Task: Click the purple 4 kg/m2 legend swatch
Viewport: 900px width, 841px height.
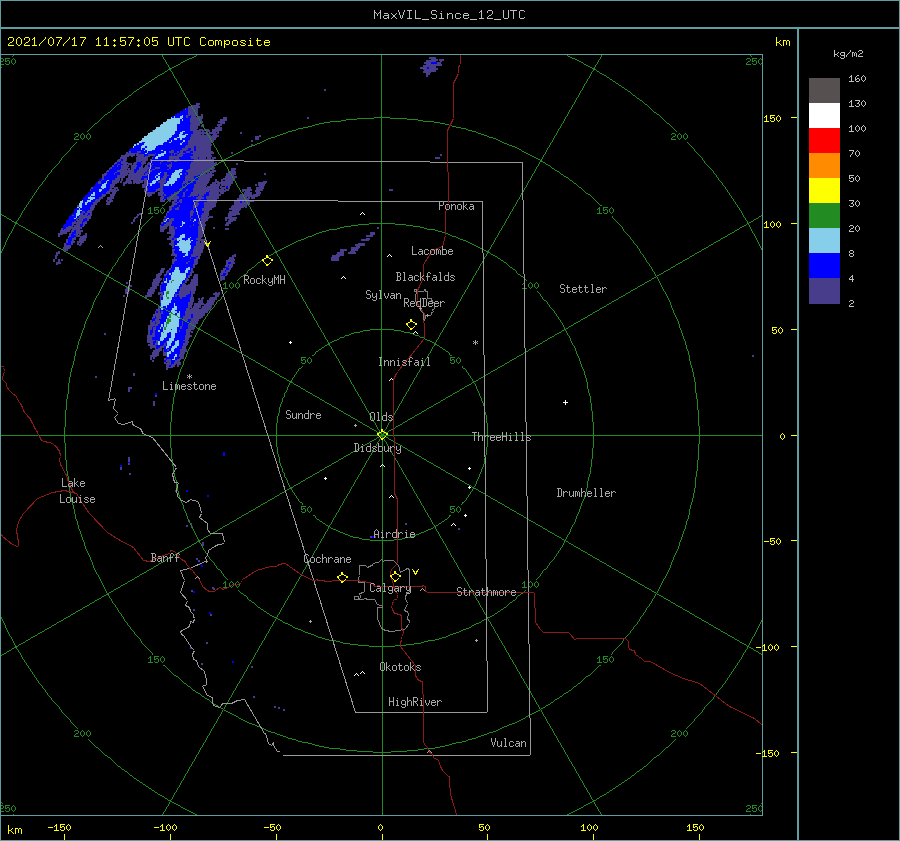Action: 824,290
